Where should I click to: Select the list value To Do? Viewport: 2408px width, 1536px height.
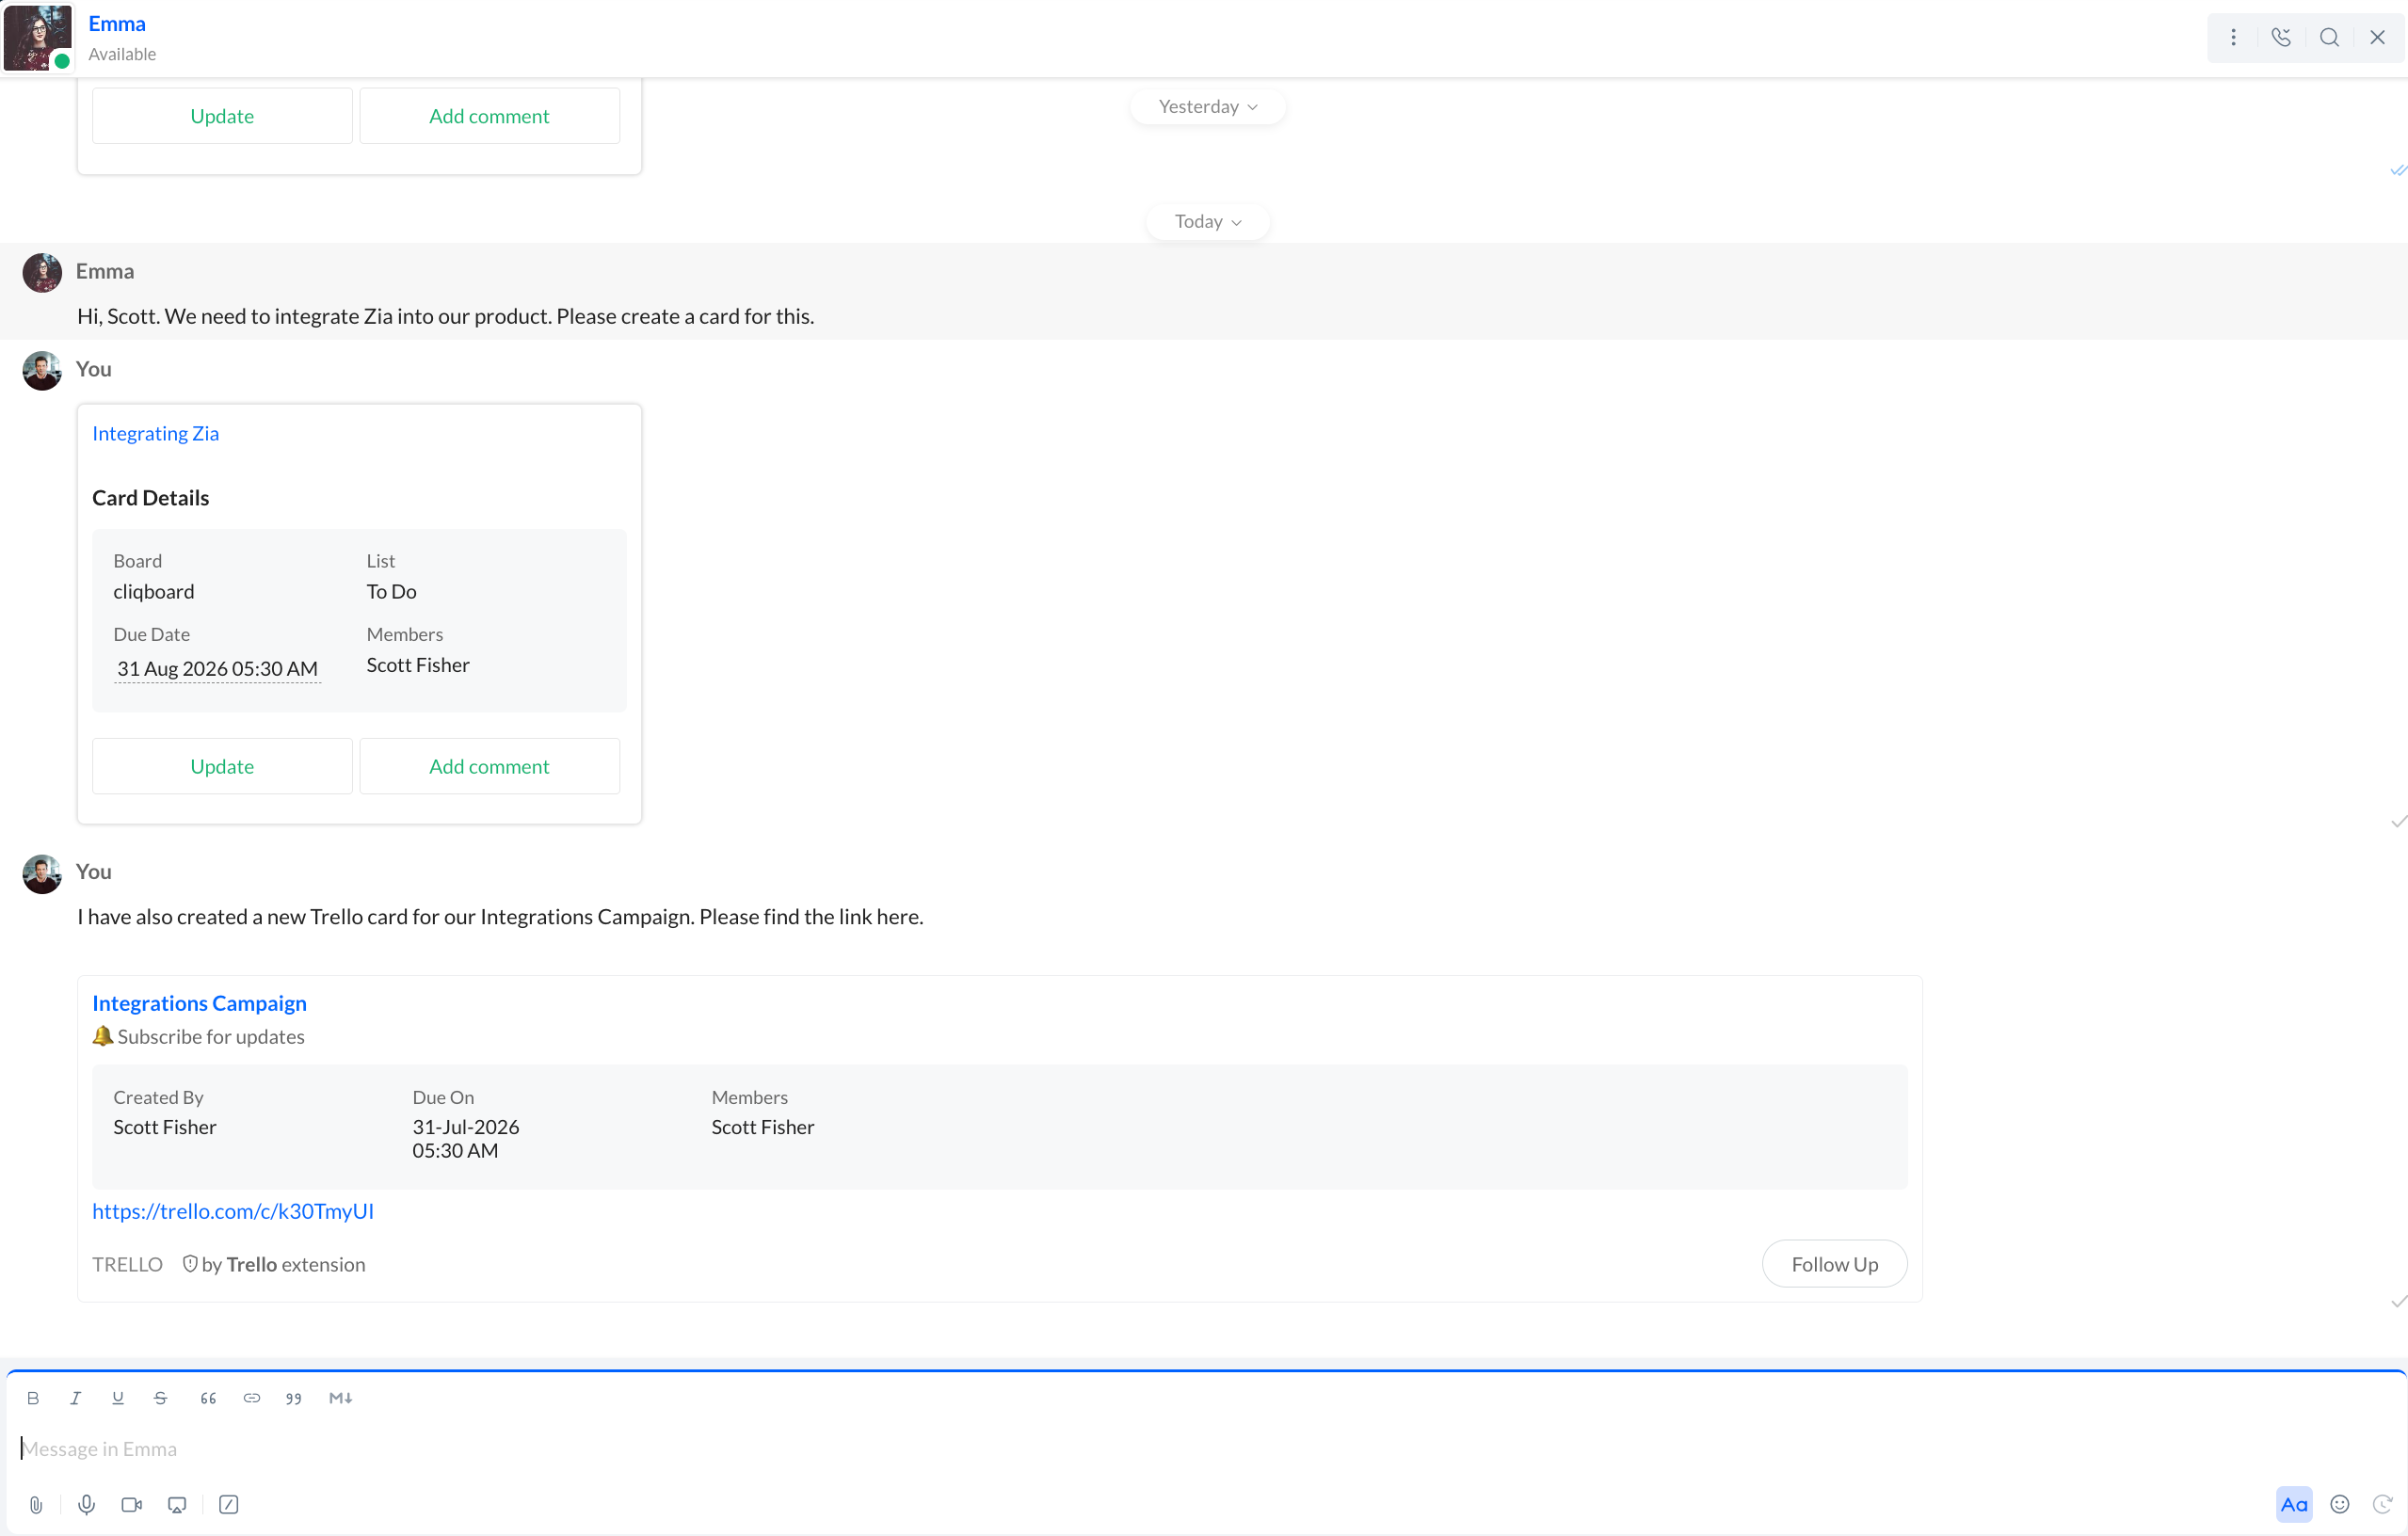click(391, 592)
